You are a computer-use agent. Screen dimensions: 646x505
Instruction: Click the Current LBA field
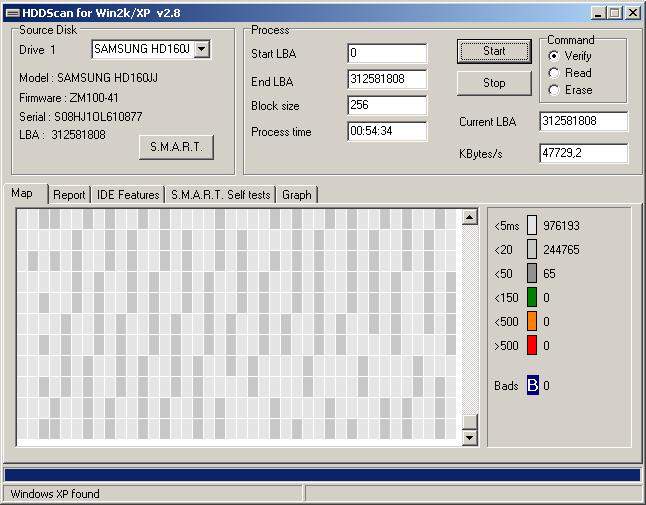(583, 122)
